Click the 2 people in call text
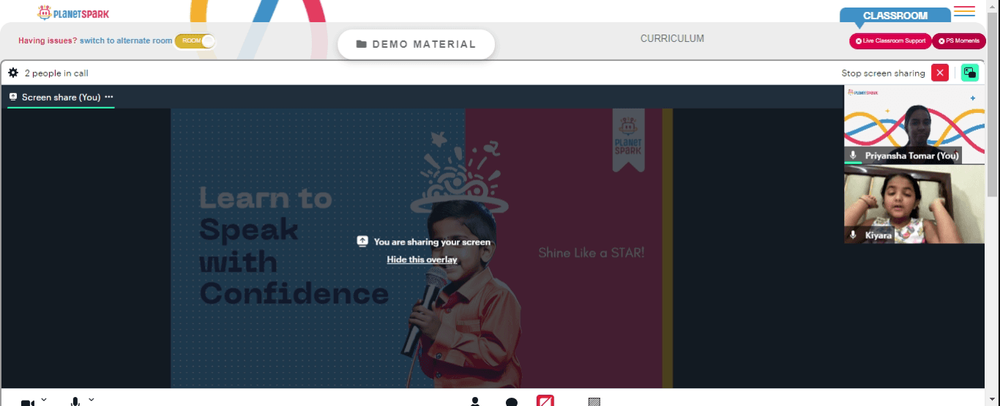The image size is (1000, 406). point(56,73)
